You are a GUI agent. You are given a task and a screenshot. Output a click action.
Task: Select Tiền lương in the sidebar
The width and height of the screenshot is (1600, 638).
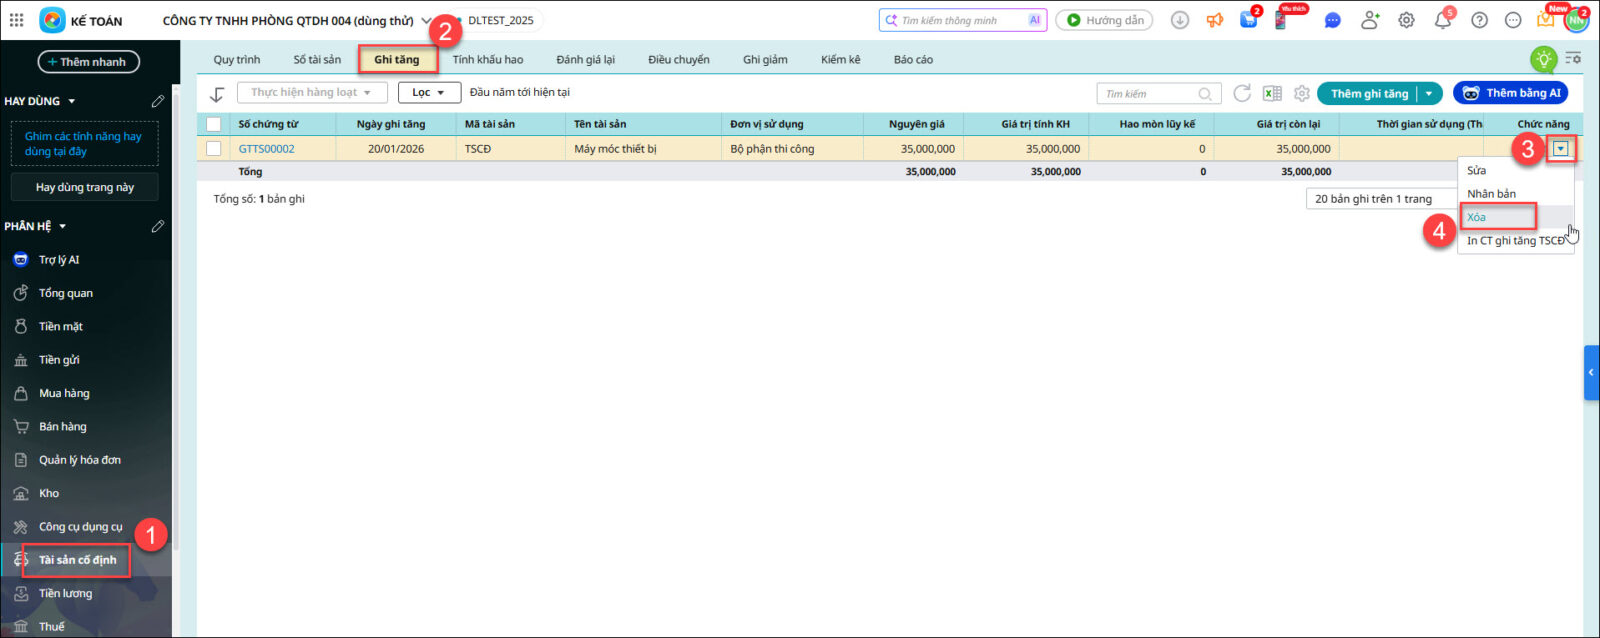pyautogui.click(x=65, y=593)
